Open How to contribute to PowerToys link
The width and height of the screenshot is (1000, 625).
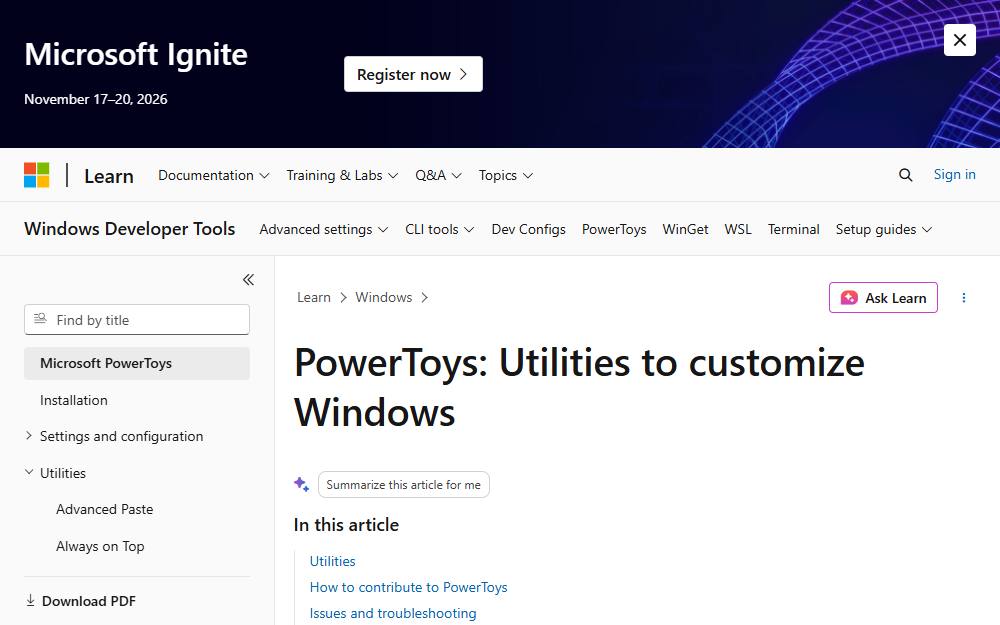click(408, 587)
